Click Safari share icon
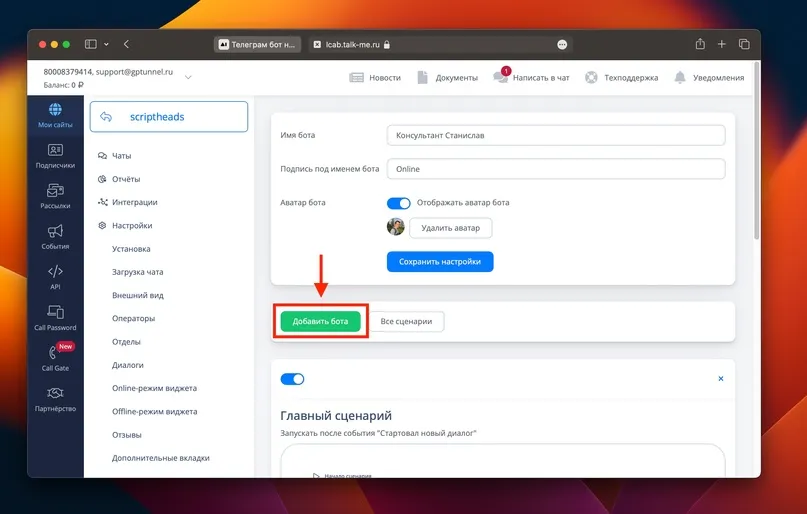Image resolution: width=807 pixels, height=514 pixels. click(x=700, y=44)
